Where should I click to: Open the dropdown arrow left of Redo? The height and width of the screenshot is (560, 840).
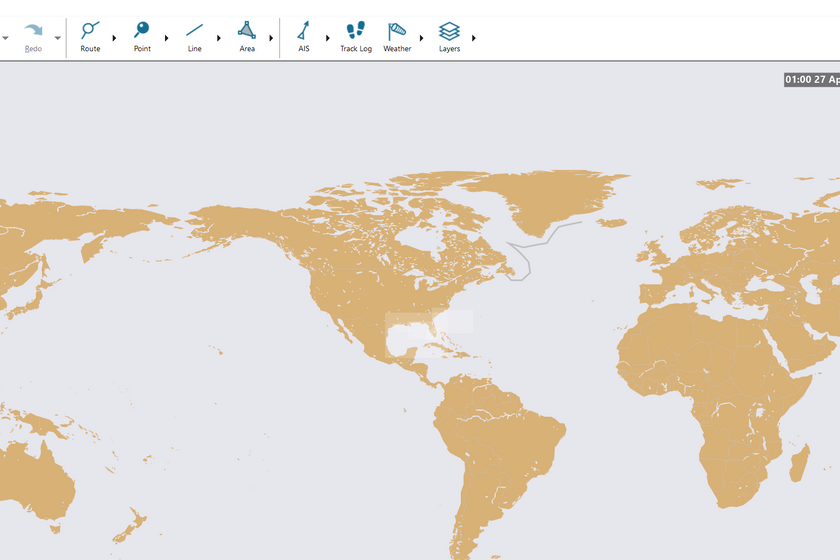click(x=5, y=38)
